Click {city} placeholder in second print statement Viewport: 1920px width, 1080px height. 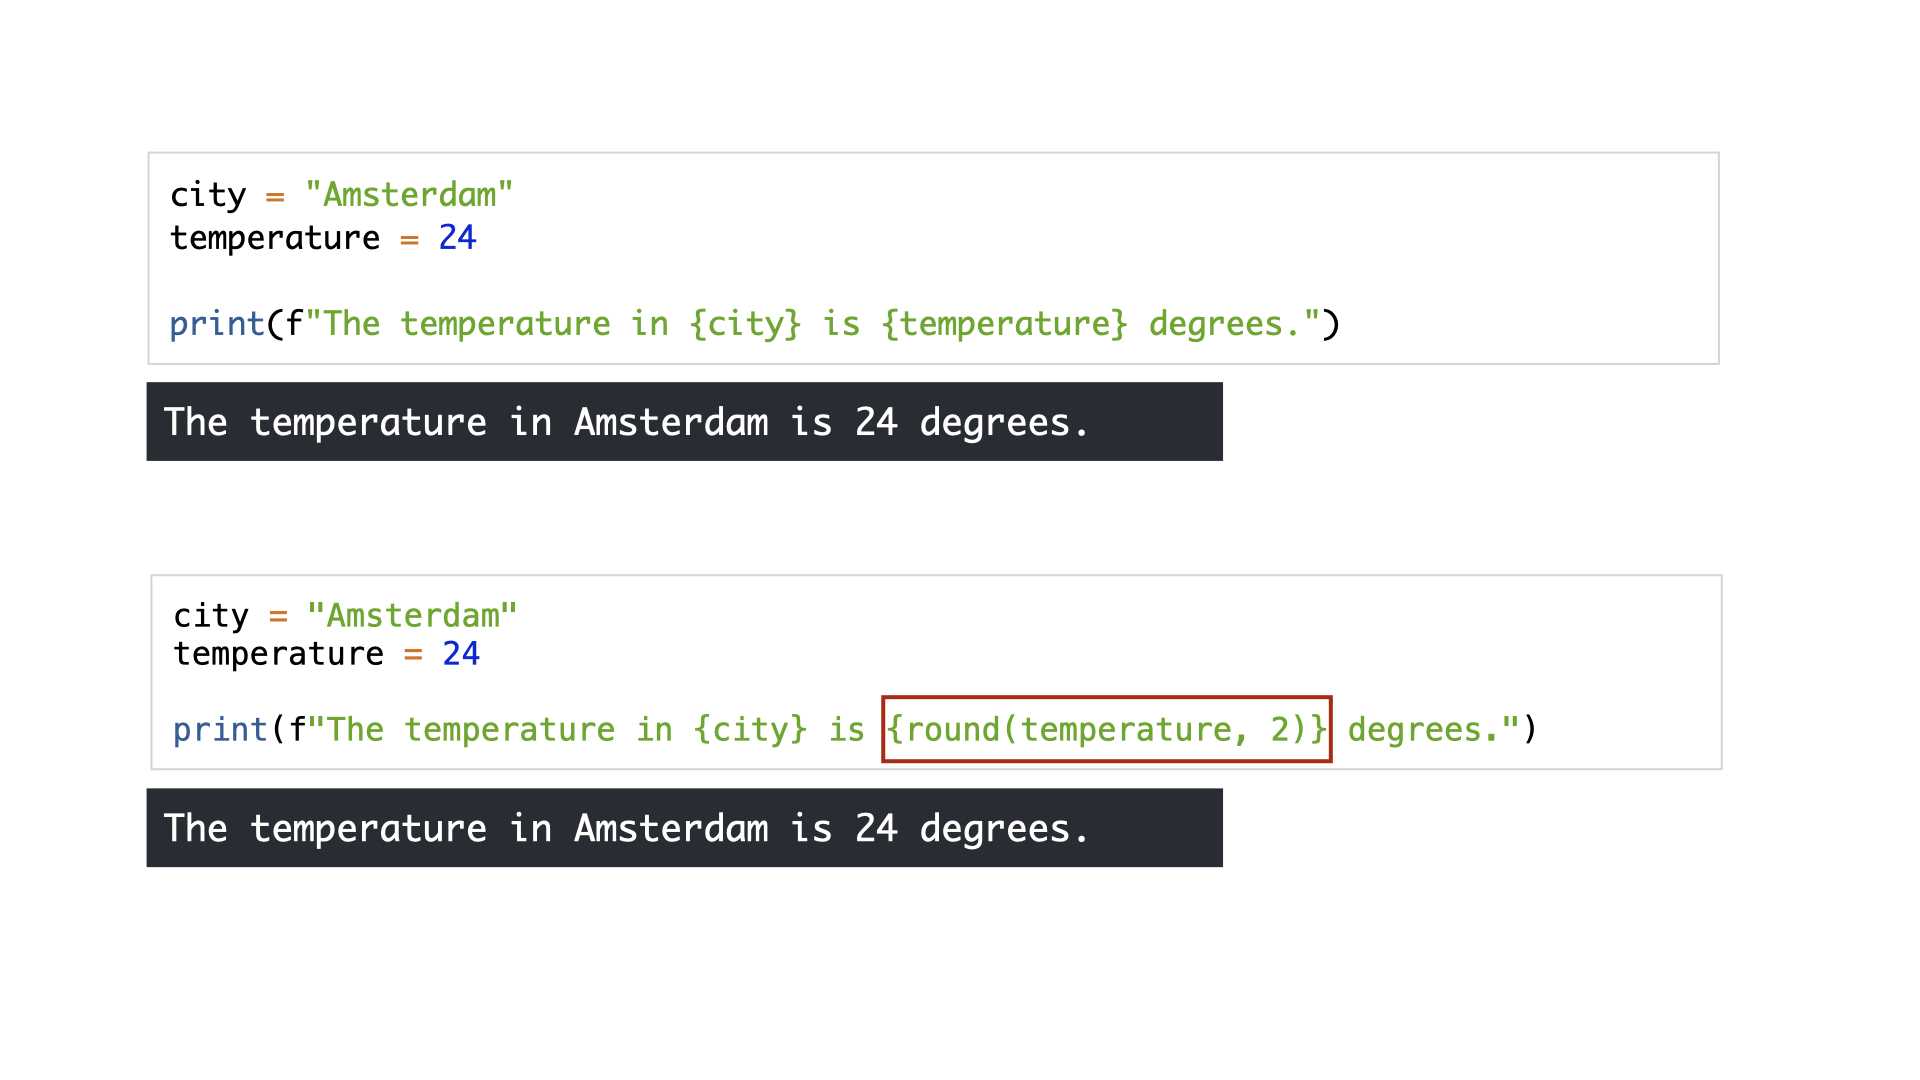750,730
